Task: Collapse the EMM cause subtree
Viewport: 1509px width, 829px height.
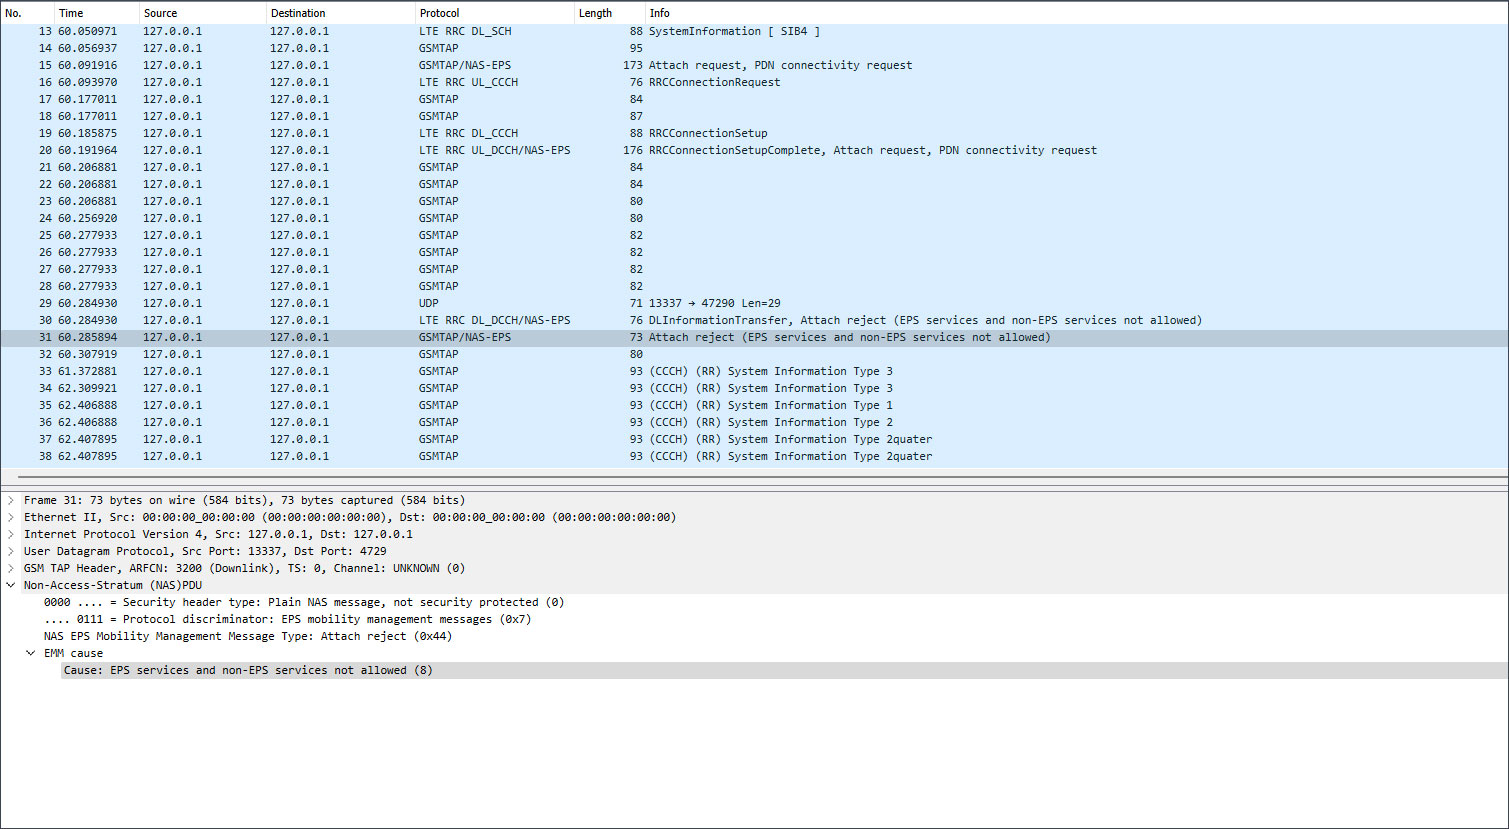Action: click(x=31, y=653)
